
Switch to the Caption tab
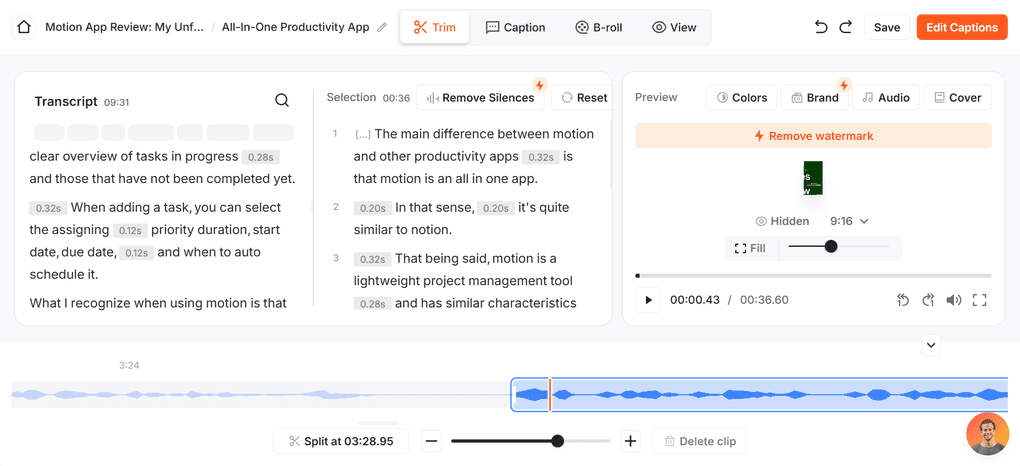coord(516,27)
